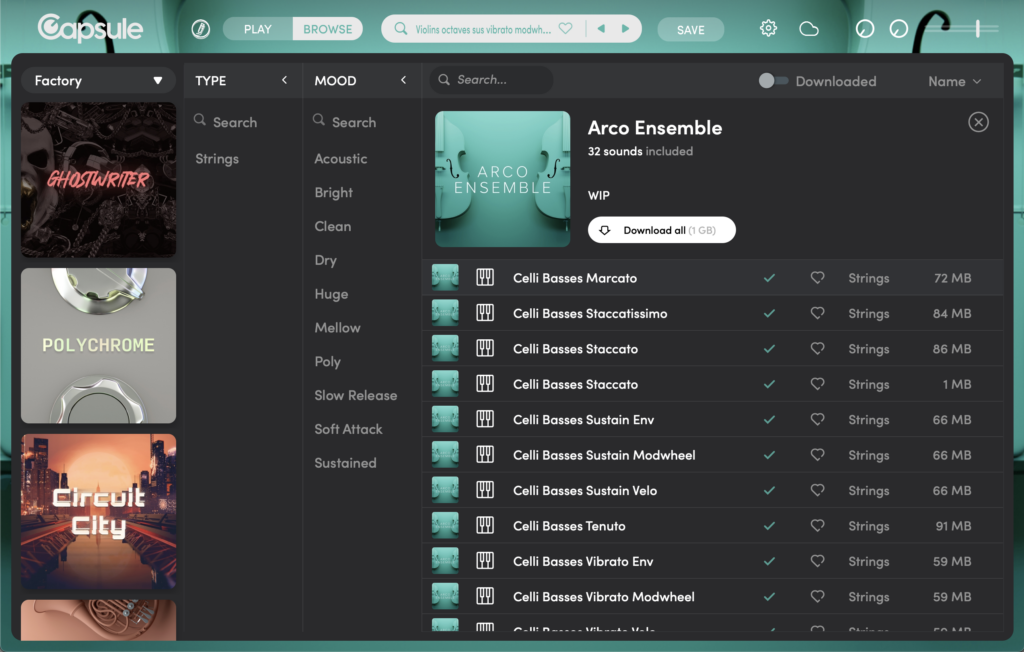Image resolution: width=1024 pixels, height=652 pixels.
Task: Open the Factory library dropdown
Action: click(x=98, y=81)
